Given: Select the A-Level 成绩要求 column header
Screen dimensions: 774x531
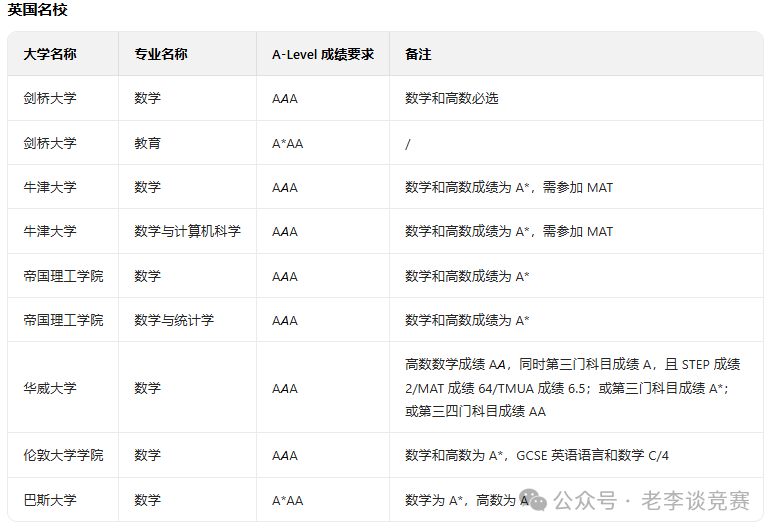Looking at the screenshot, I should tap(323, 54).
